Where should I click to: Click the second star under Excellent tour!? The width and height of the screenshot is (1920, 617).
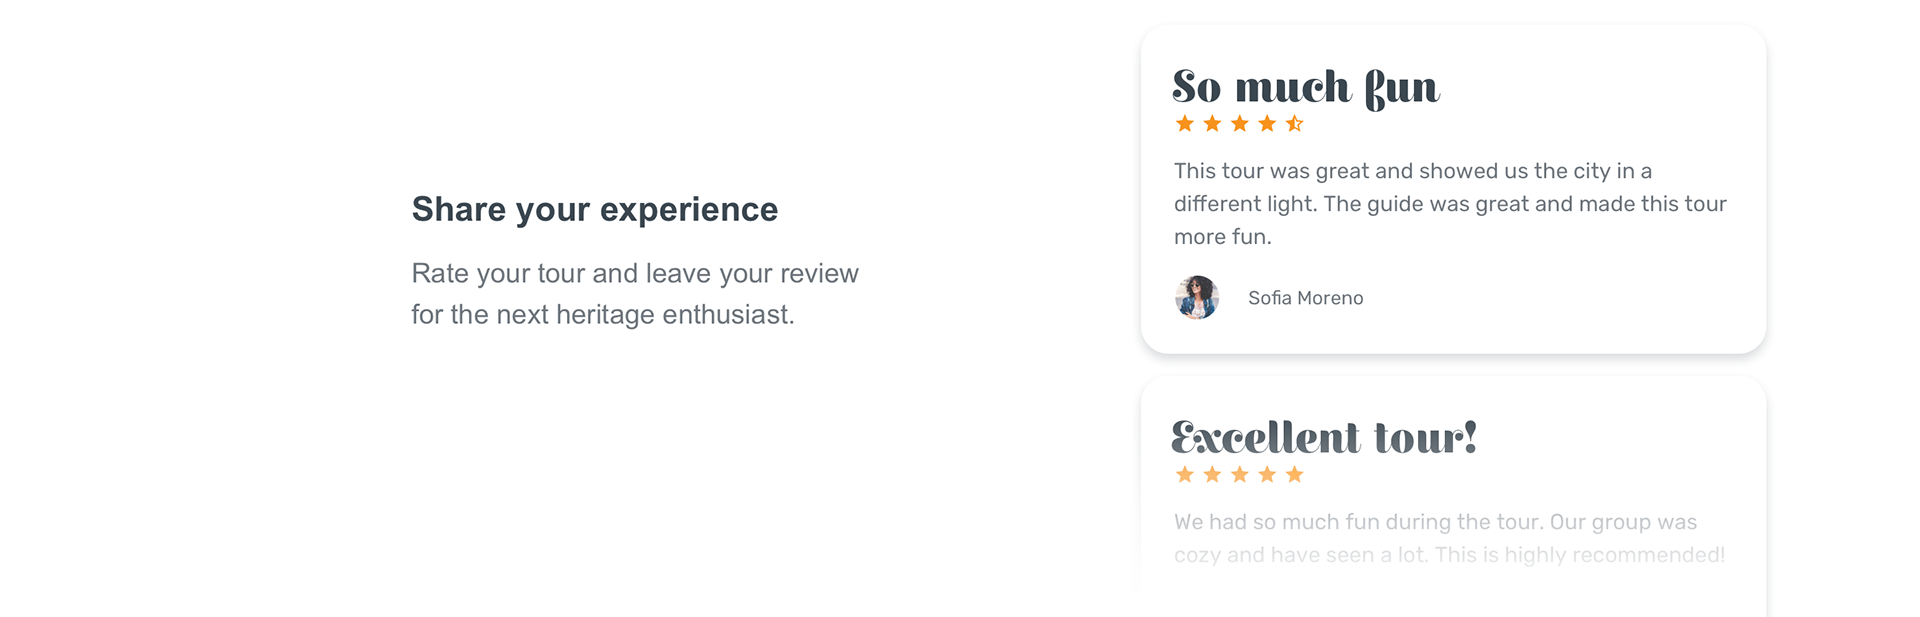1212,475
